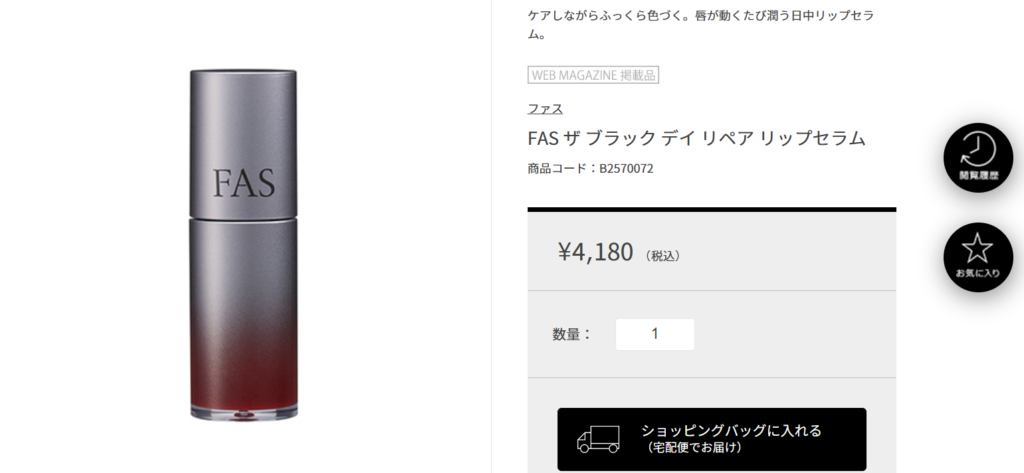
Task: Click the ¥4,180 price
Action: (595, 252)
